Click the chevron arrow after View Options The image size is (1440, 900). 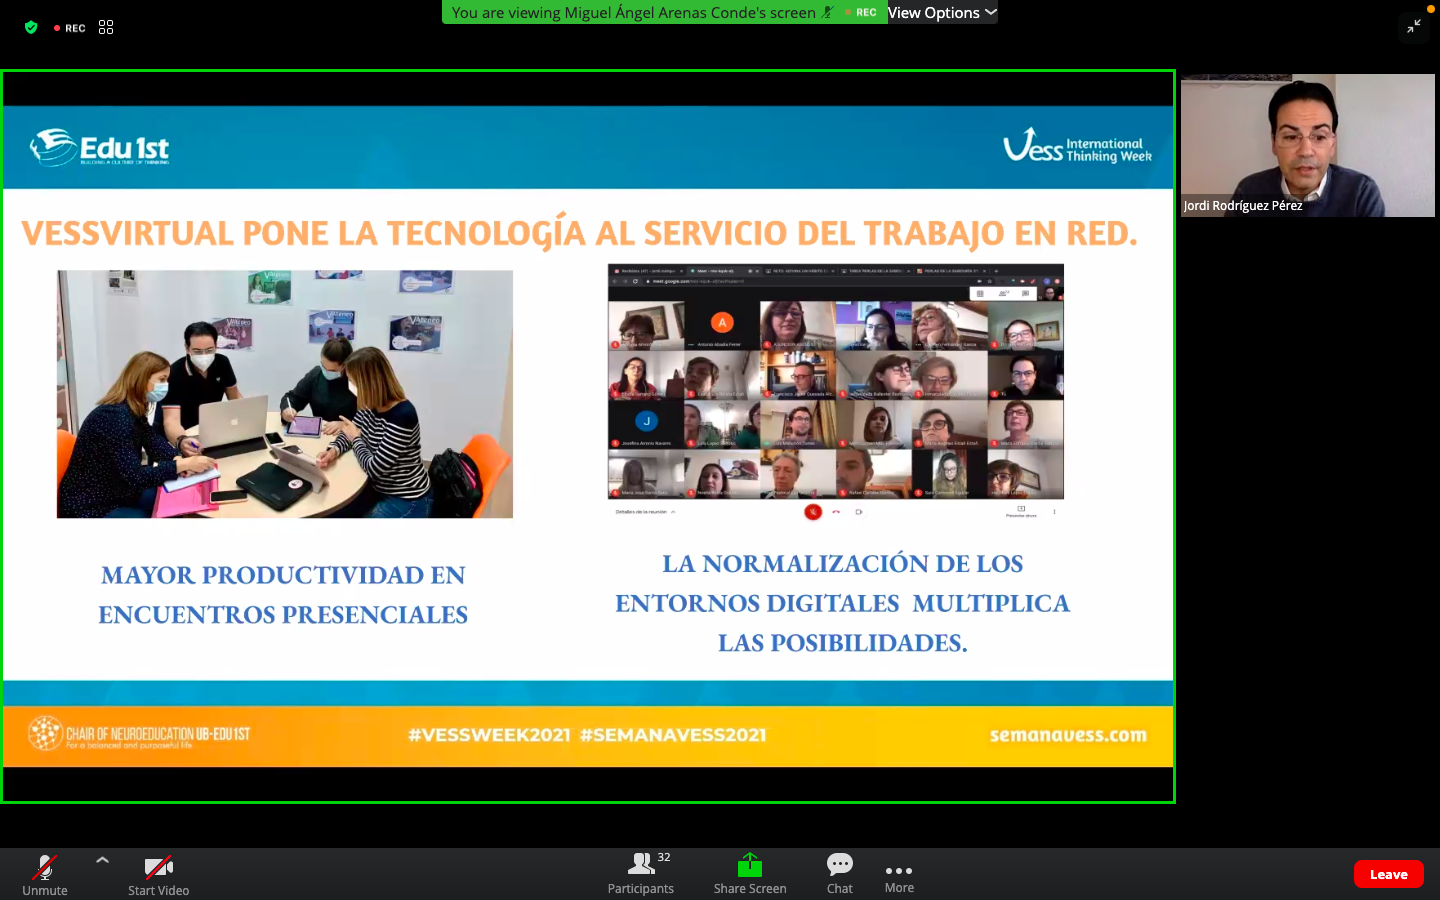point(991,12)
